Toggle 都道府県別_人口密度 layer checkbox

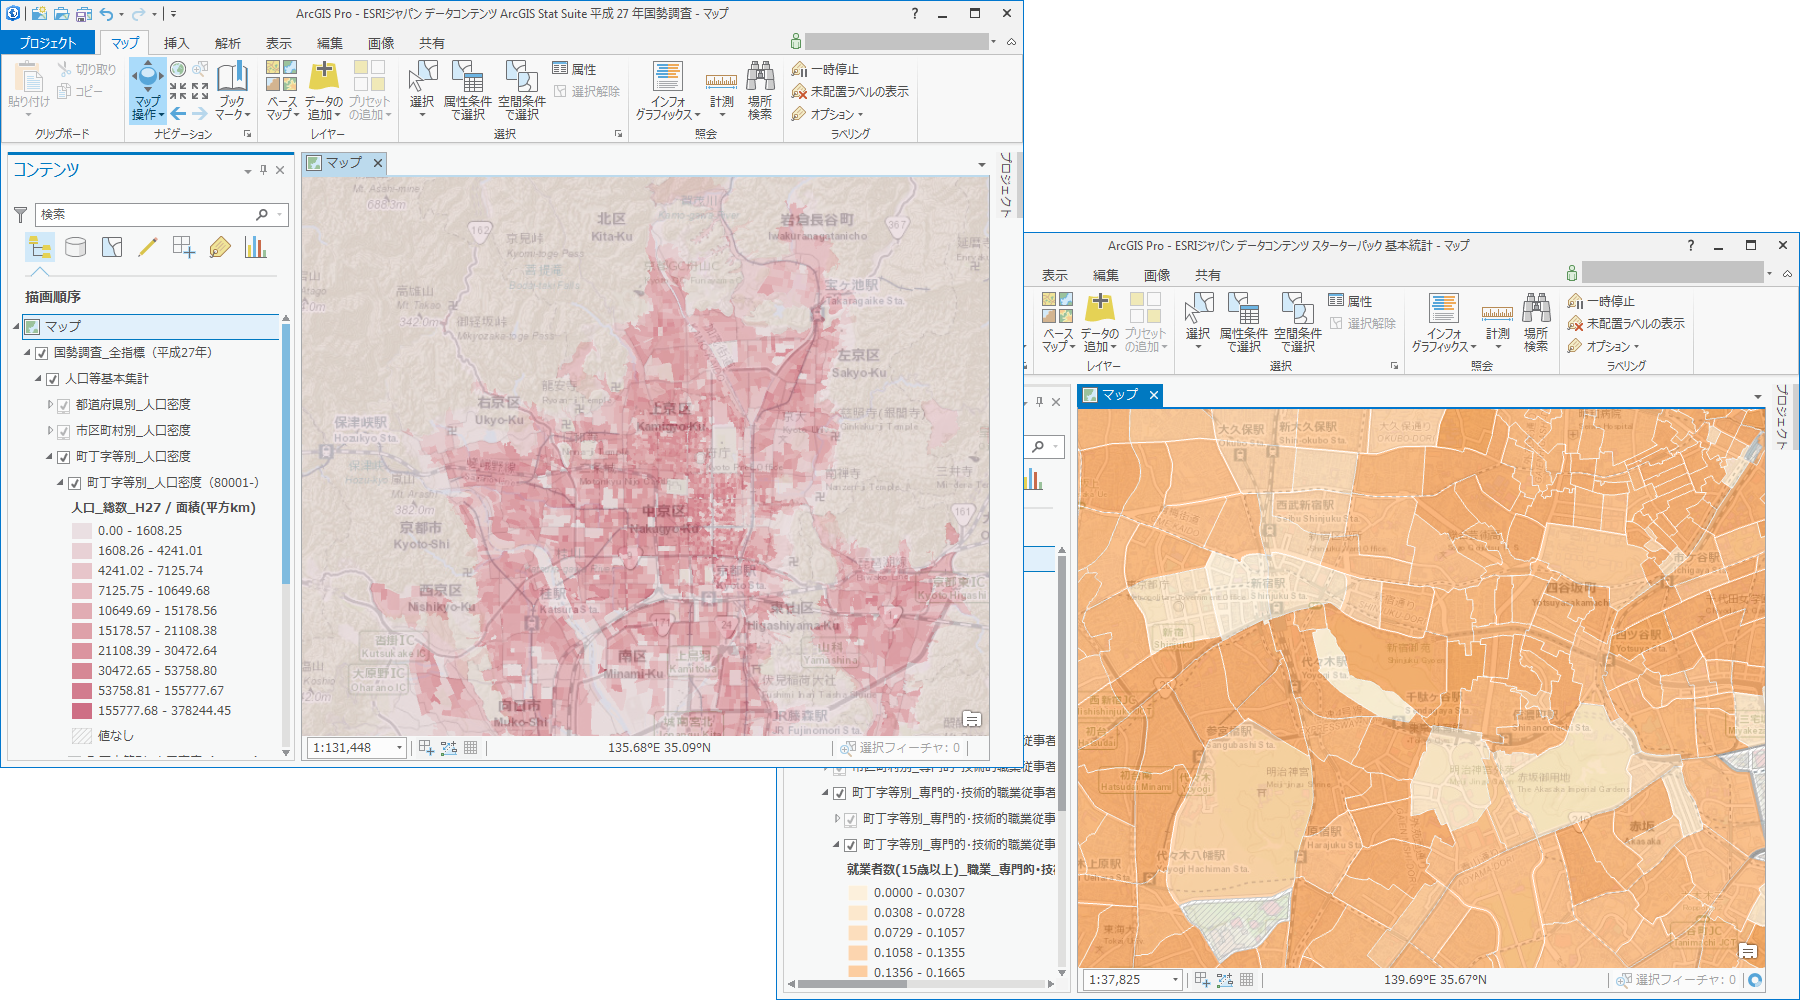pos(64,405)
